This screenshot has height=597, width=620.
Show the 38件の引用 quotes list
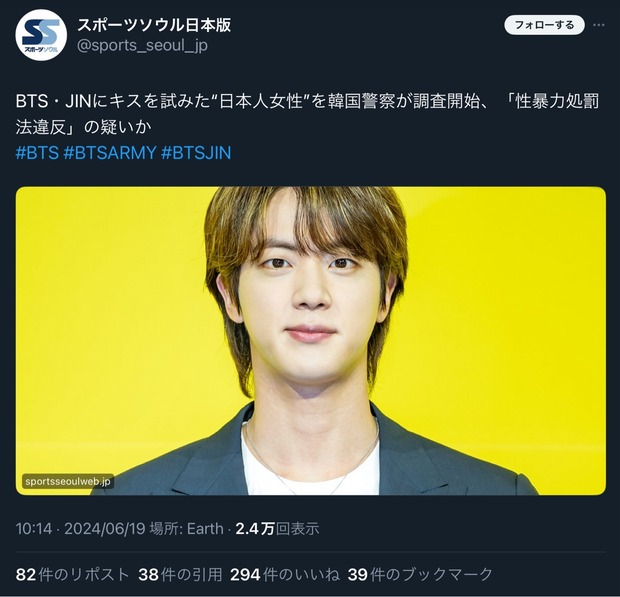[180, 574]
